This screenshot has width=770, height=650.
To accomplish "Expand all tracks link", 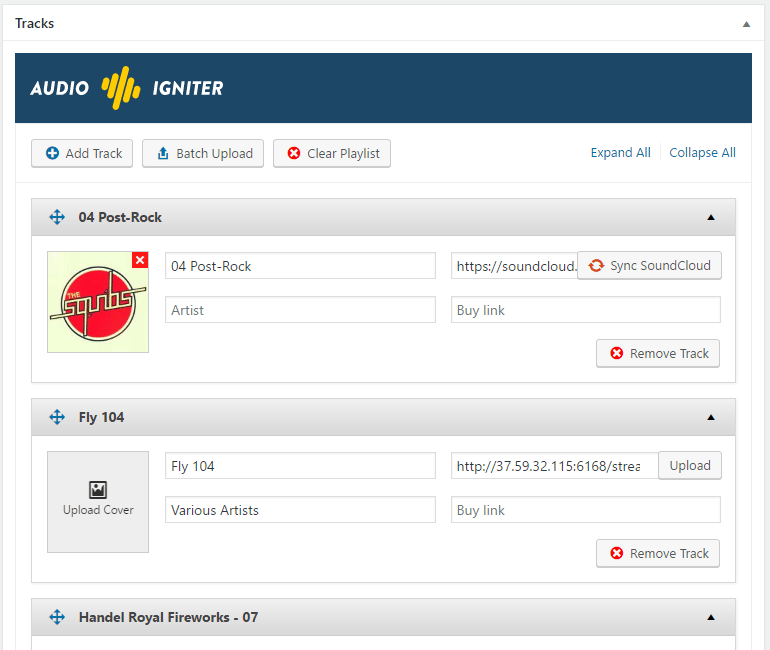I will (x=620, y=153).
